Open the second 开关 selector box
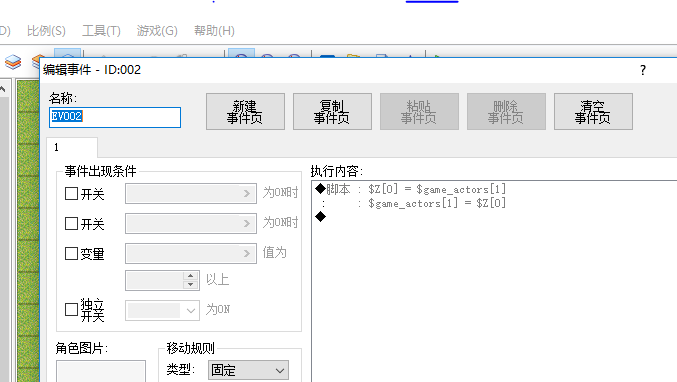This screenshot has height=382, width=677. pyautogui.click(x=191, y=224)
